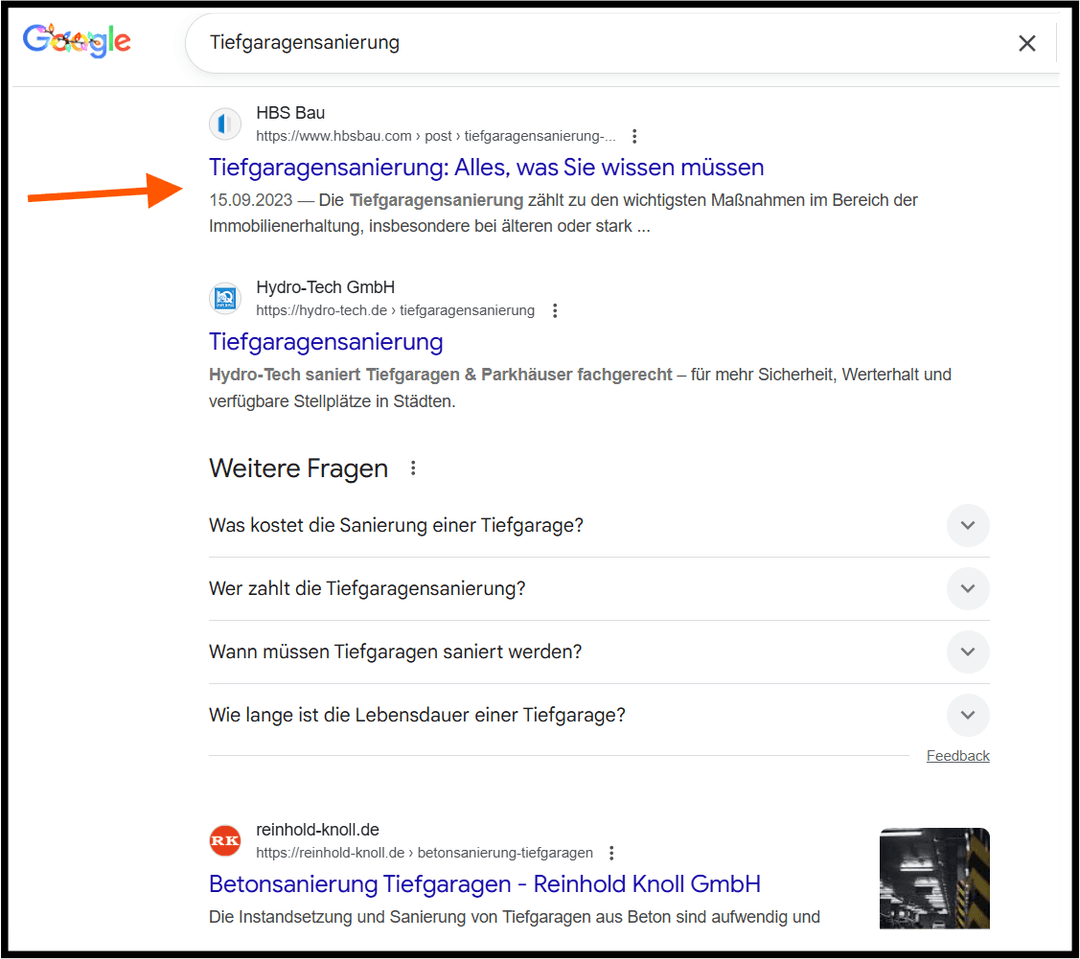Click the parking garage thumbnail image
Image resolution: width=1080 pixels, height=959 pixels.
[934, 879]
